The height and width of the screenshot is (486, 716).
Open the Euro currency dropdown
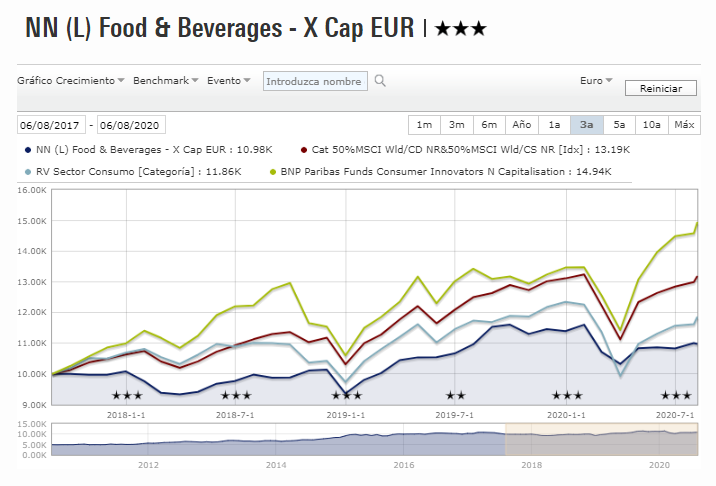596,80
